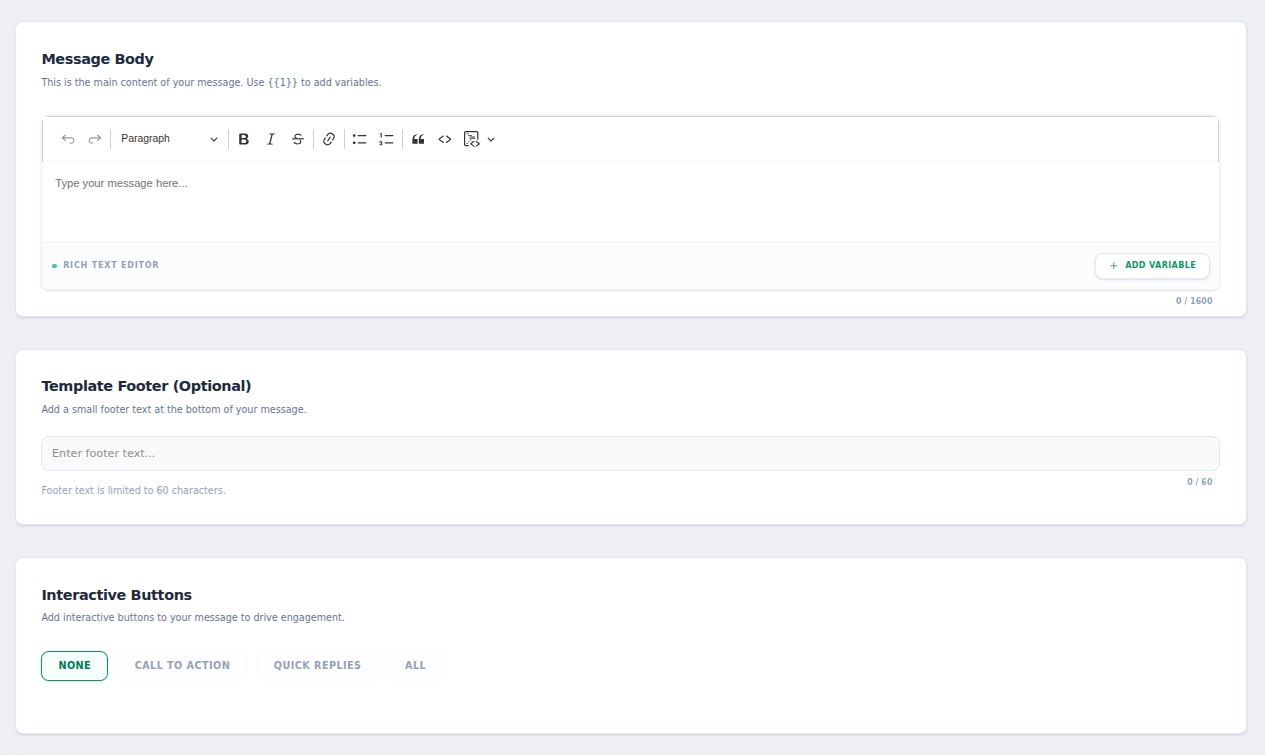
Task: Click the footer 60 characters limit hint
Action: [134, 491]
